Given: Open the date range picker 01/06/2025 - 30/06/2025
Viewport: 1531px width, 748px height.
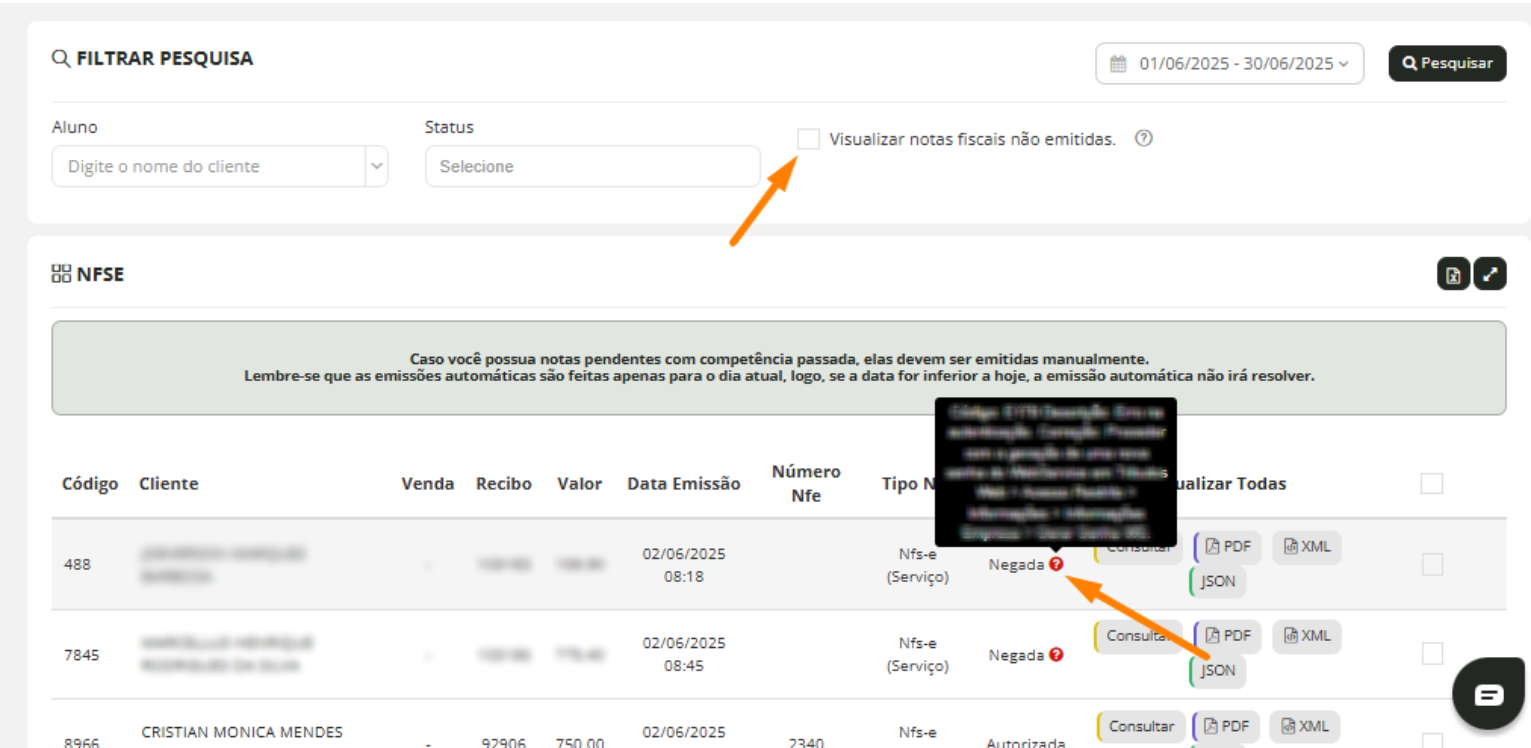Looking at the screenshot, I should coord(1230,63).
